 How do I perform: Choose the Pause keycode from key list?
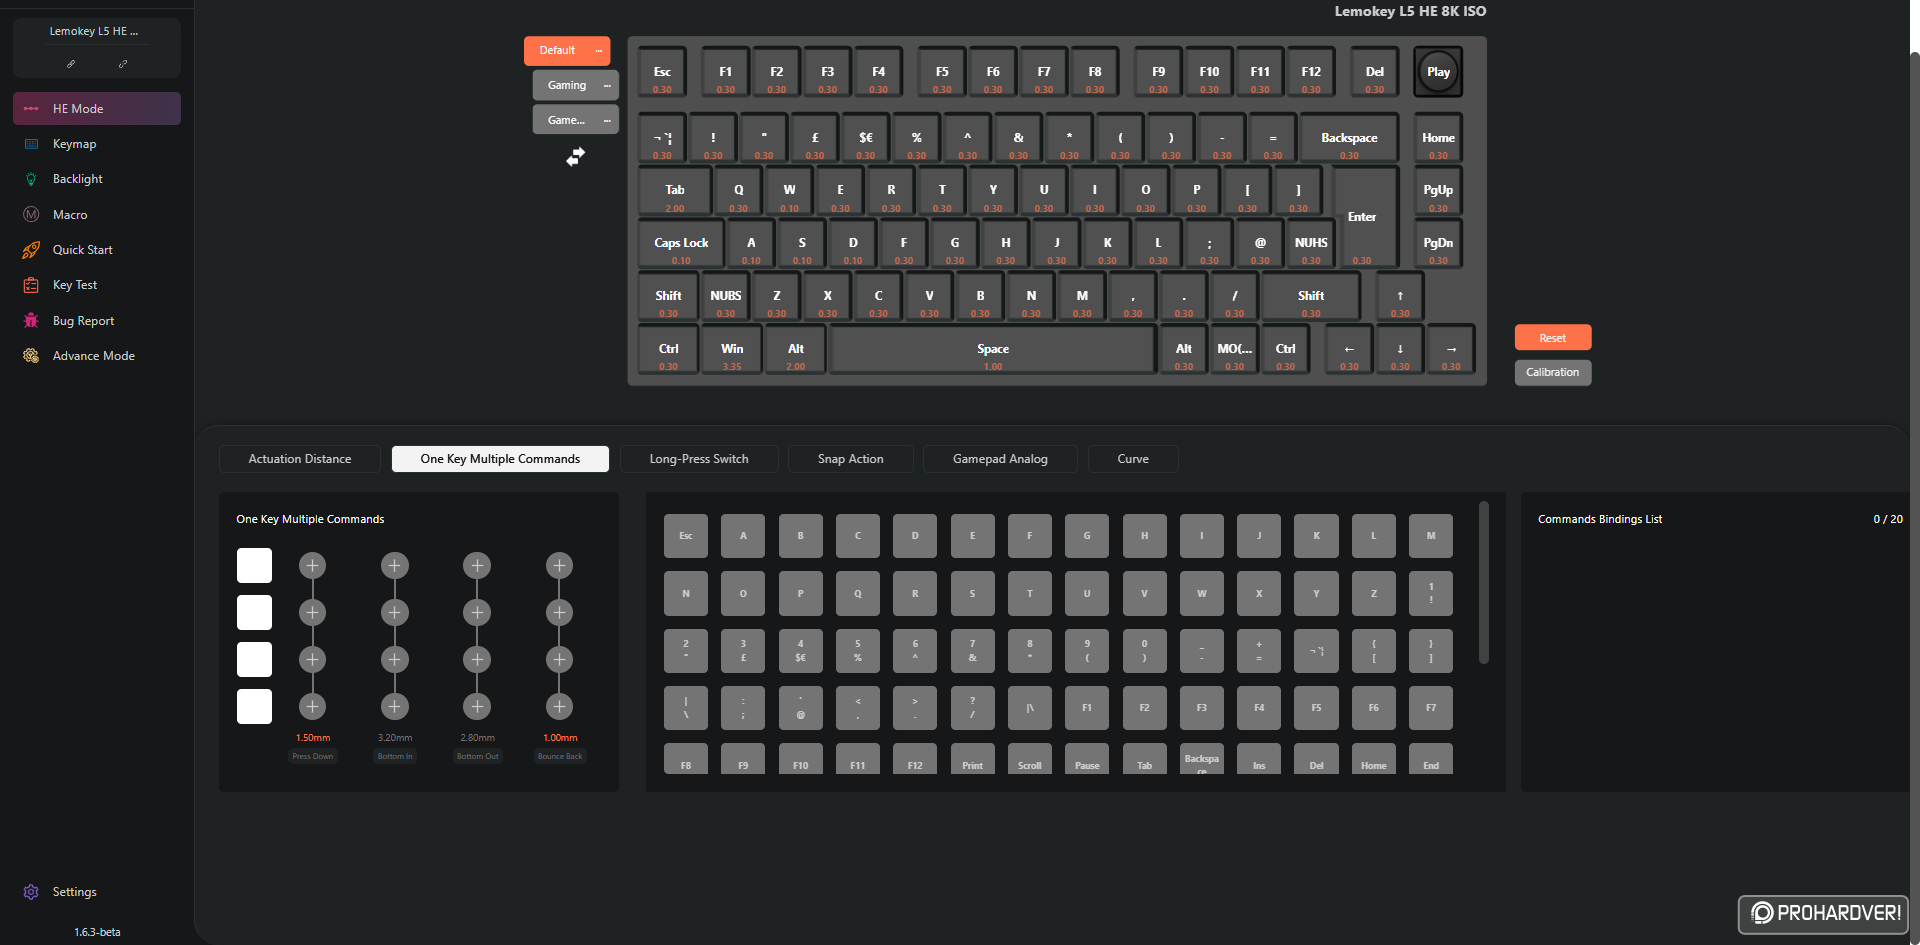pyautogui.click(x=1087, y=760)
